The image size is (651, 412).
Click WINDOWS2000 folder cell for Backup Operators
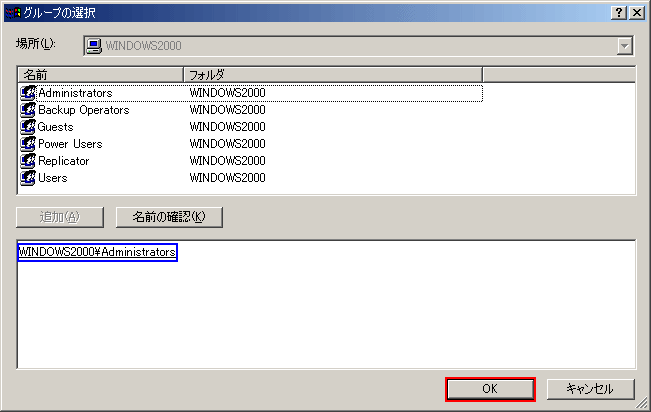tap(228, 110)
